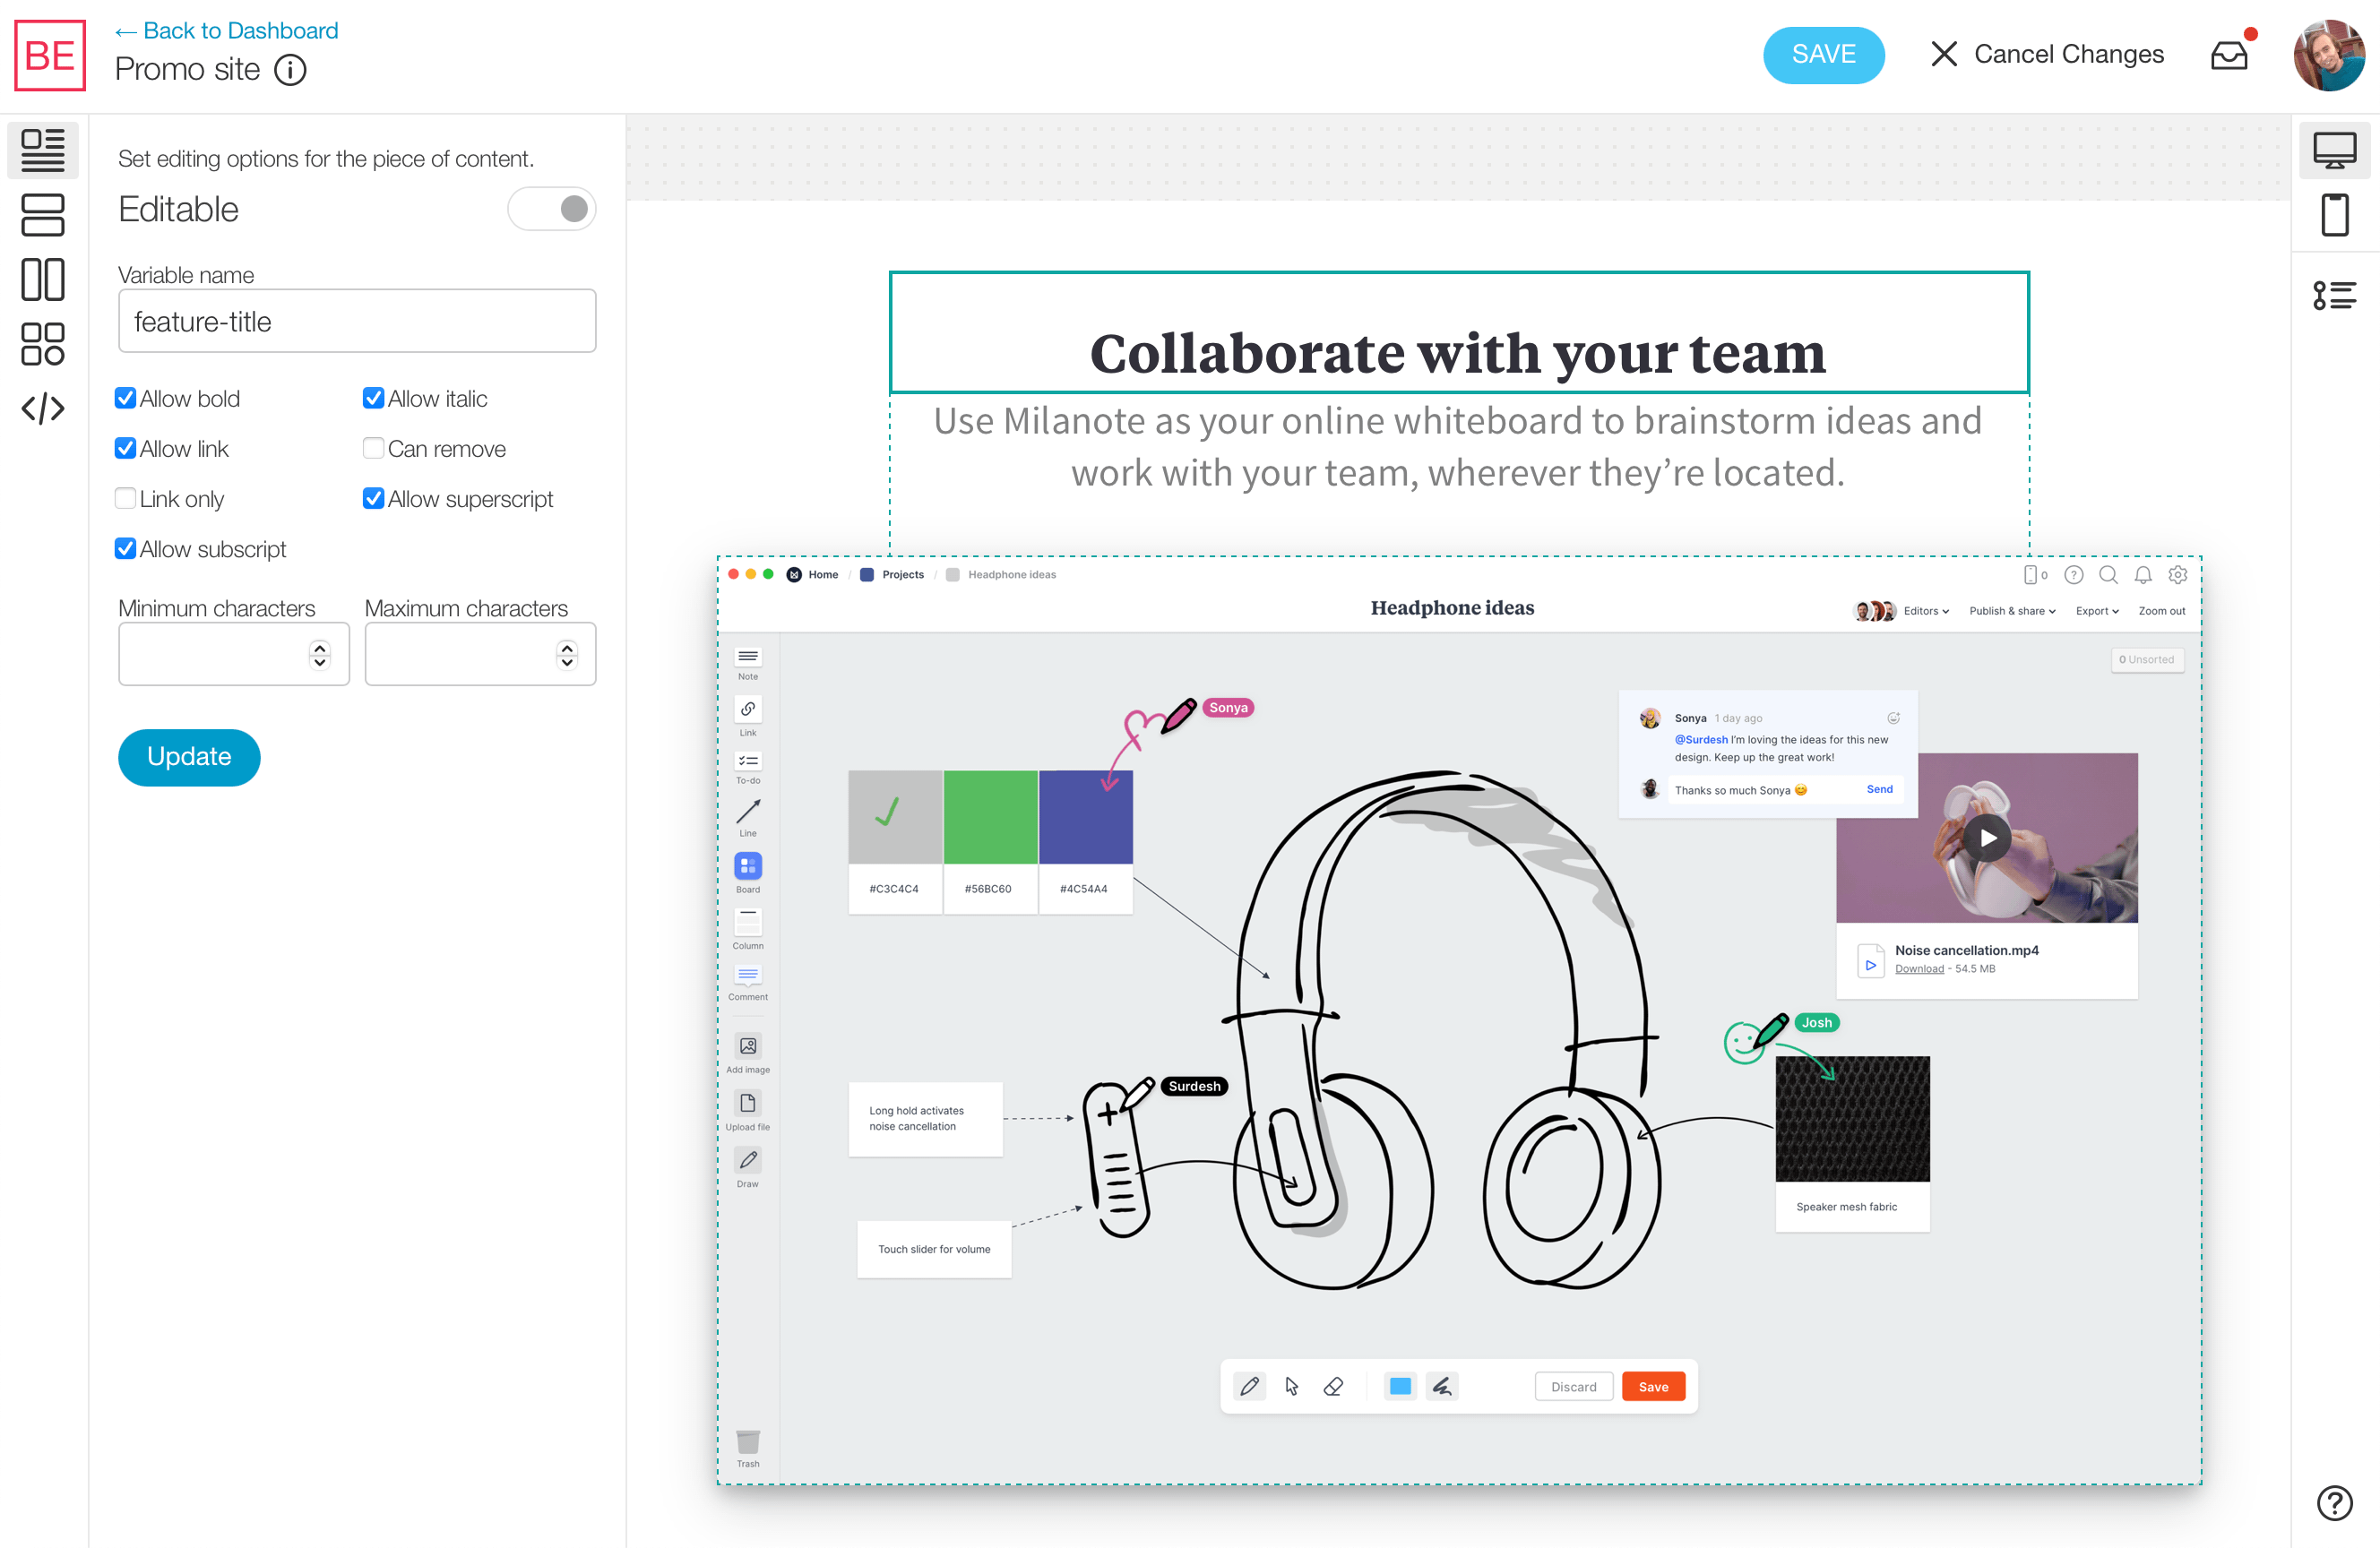Check the Link only checkbox
The image size is (2380, 1548).
click(x=125, y=498)
